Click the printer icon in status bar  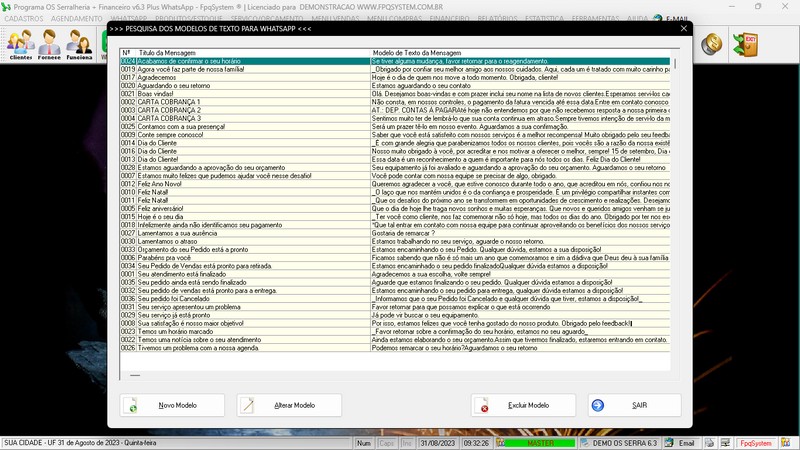coord(710,443)
